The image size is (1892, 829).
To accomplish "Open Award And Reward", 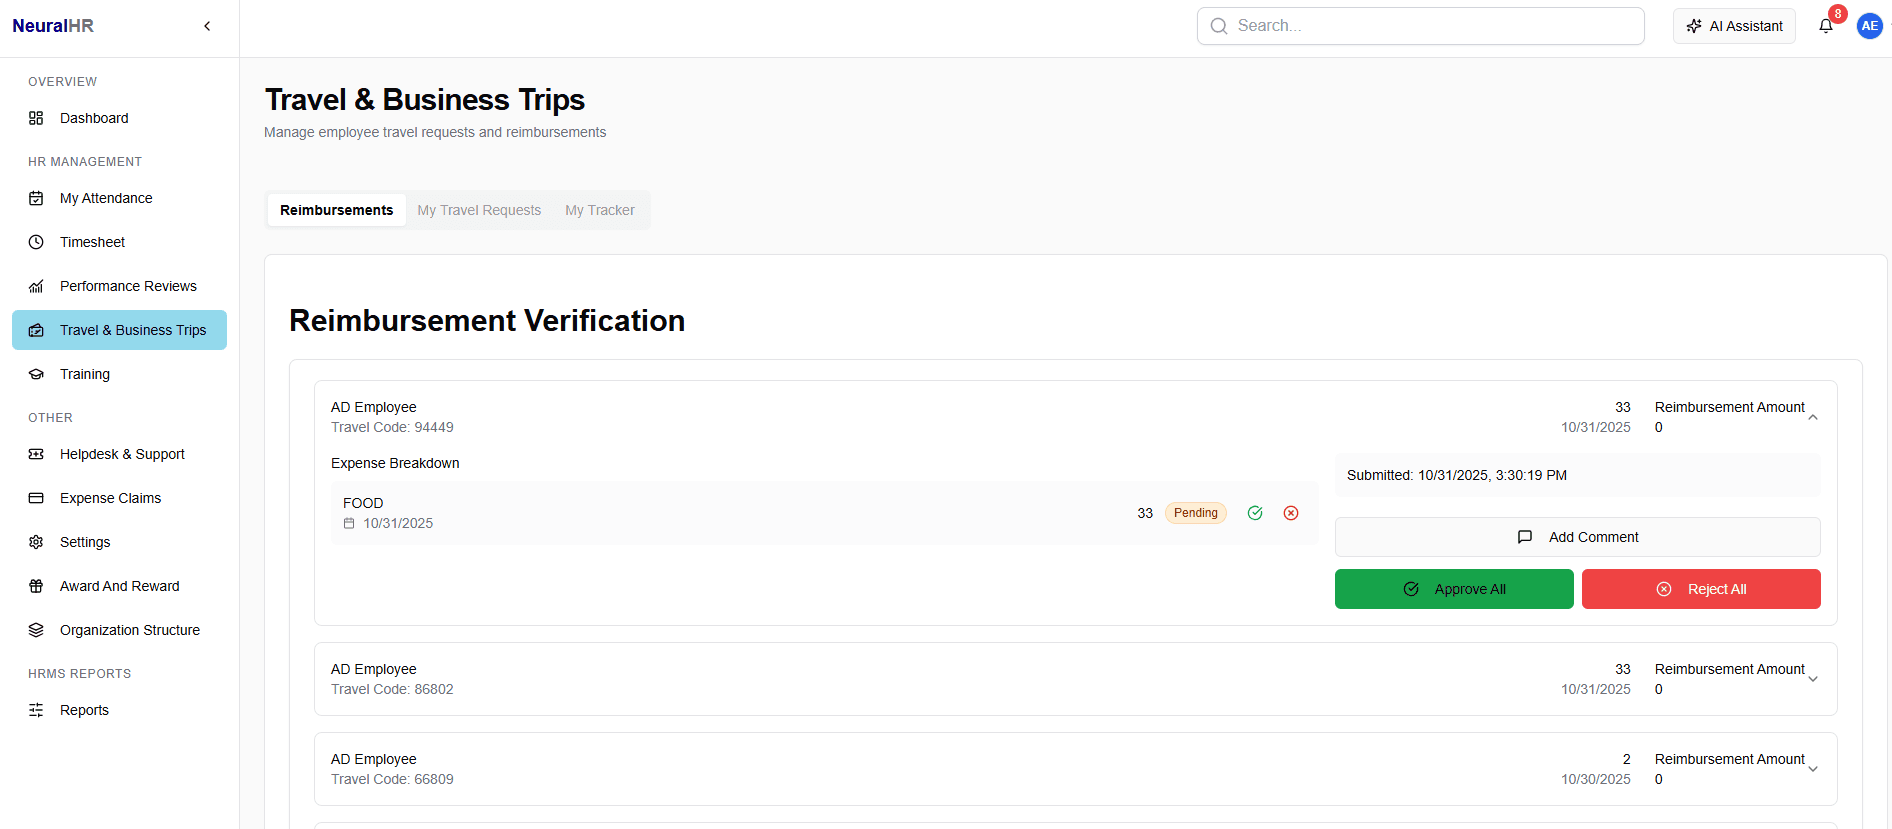I will tap(120, 586).
